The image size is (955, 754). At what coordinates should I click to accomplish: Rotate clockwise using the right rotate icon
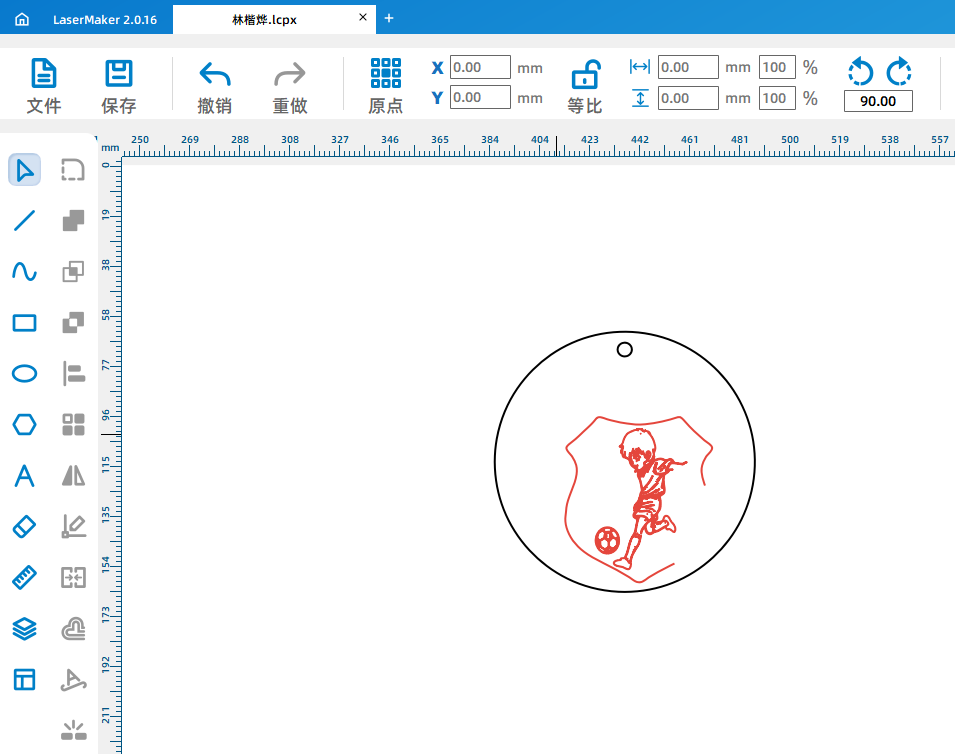[x=898, y=71]
